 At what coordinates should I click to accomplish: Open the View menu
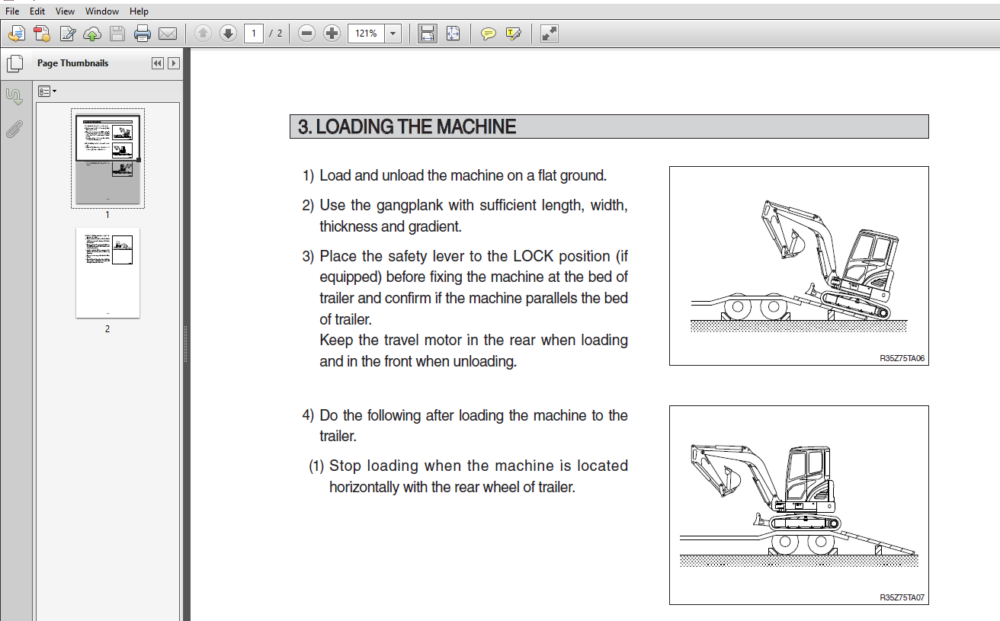tap(64, 11)
